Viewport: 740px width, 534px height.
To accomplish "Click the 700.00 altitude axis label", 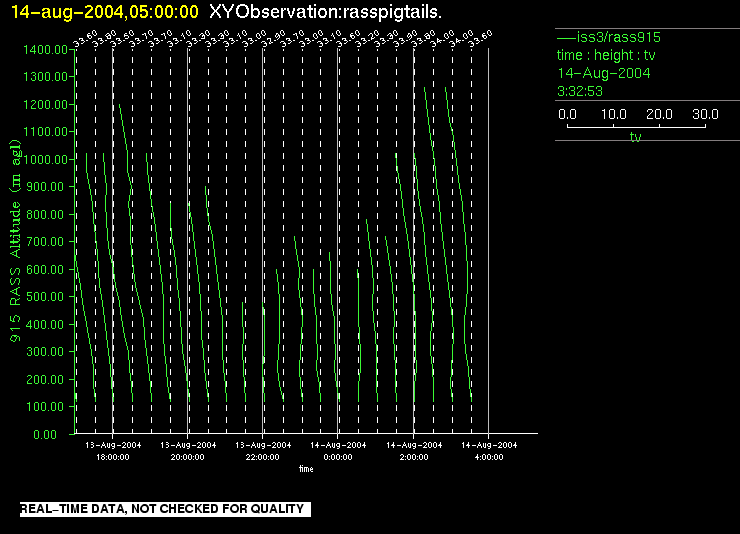I will pos(48,242).
